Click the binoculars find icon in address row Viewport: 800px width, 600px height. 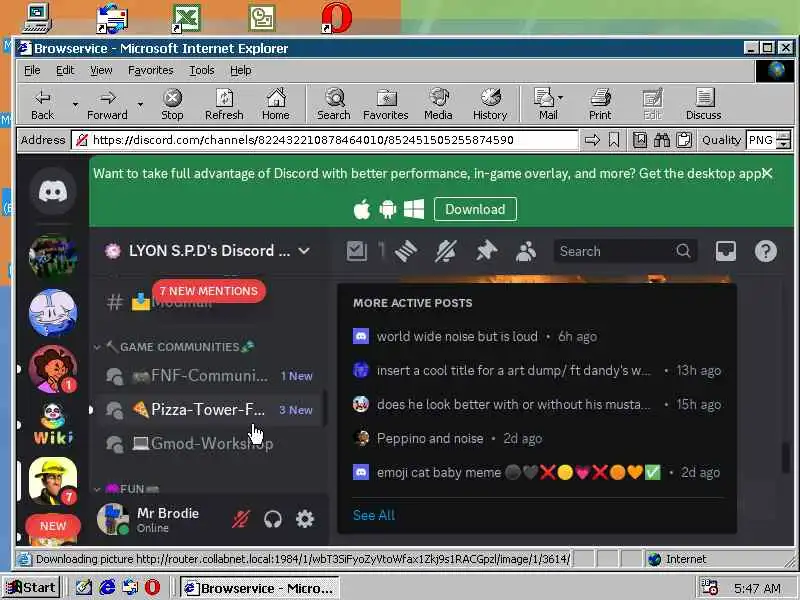click(662, 140)
